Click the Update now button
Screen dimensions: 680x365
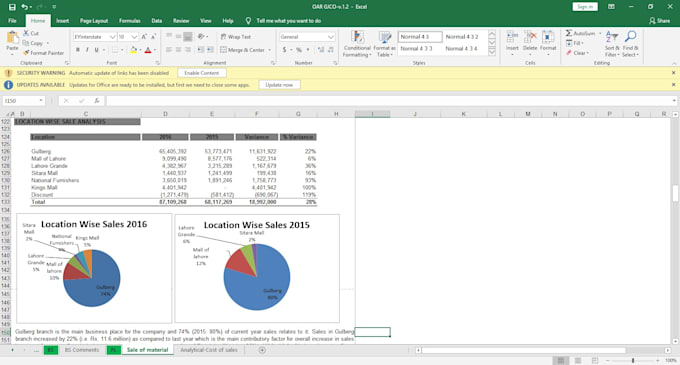click(x=279, y=85)
